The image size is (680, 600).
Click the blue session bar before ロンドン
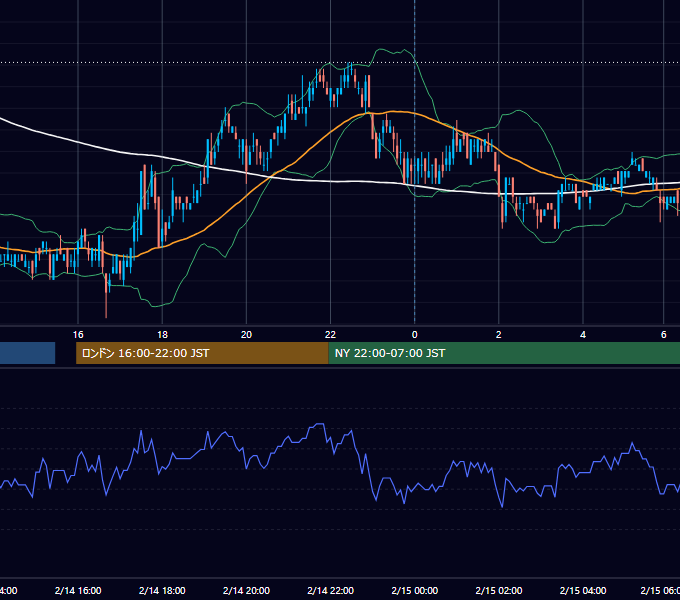(27, 353)
